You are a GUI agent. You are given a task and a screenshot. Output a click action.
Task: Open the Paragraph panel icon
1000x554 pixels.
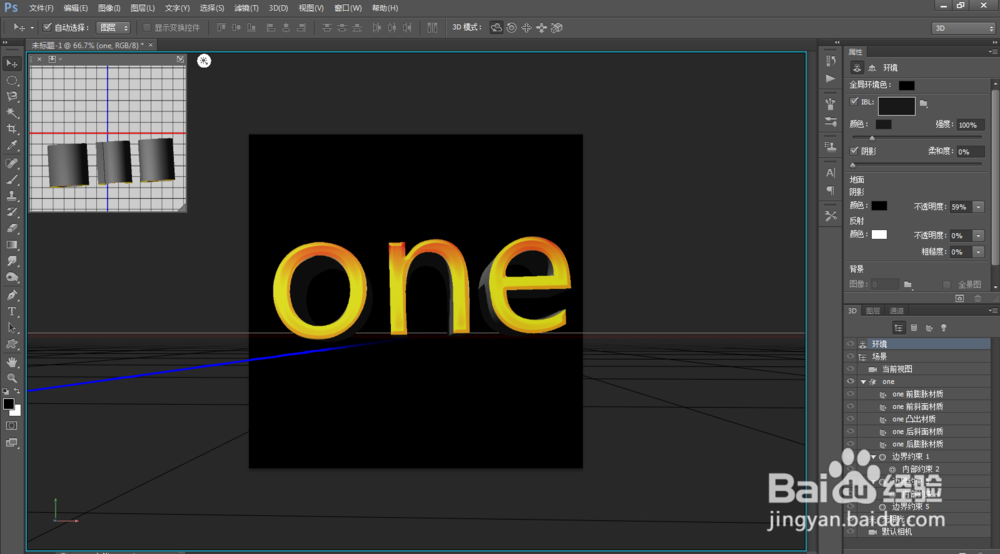tap(830, 190)
